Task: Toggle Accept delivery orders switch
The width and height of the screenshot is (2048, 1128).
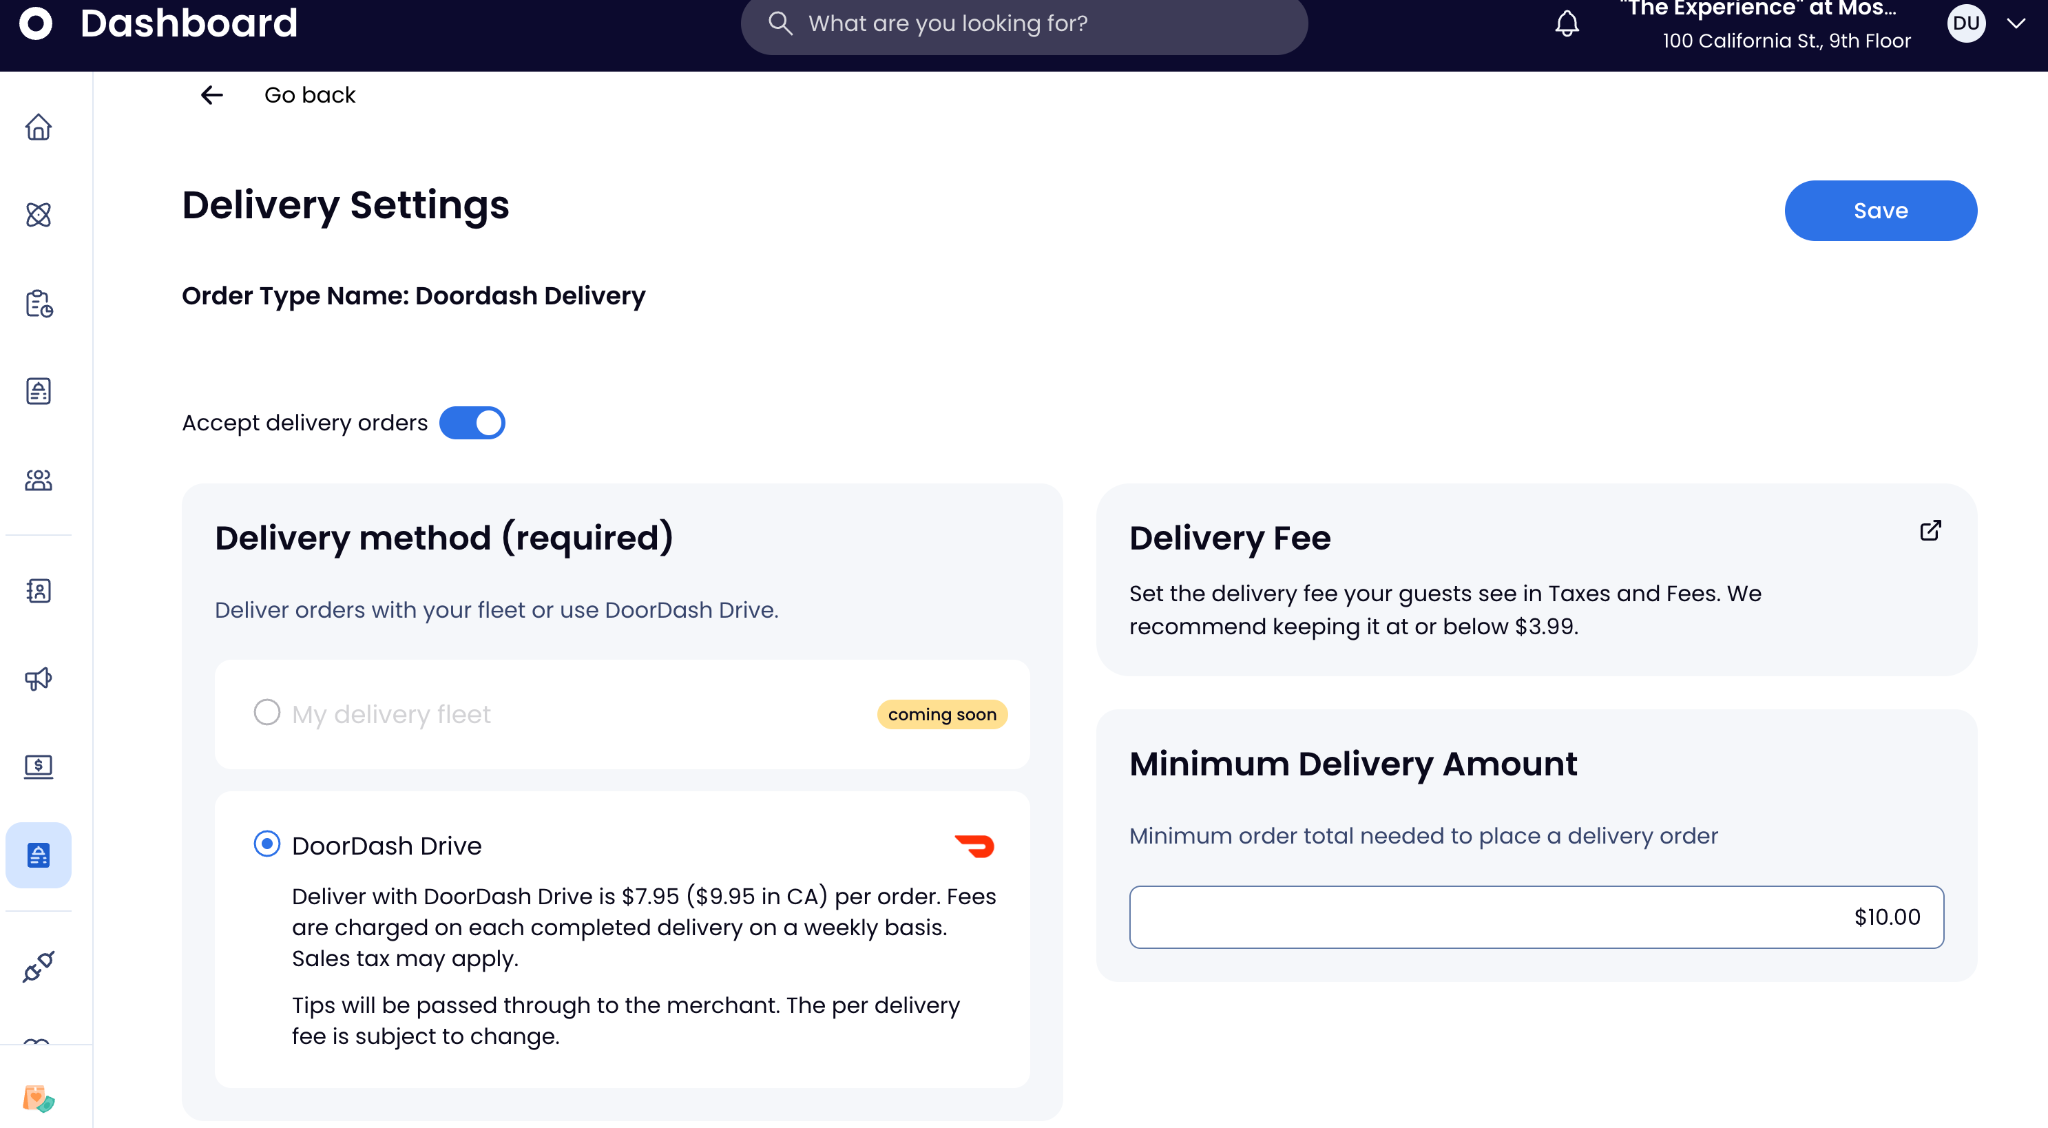Action: pos(472,423)
